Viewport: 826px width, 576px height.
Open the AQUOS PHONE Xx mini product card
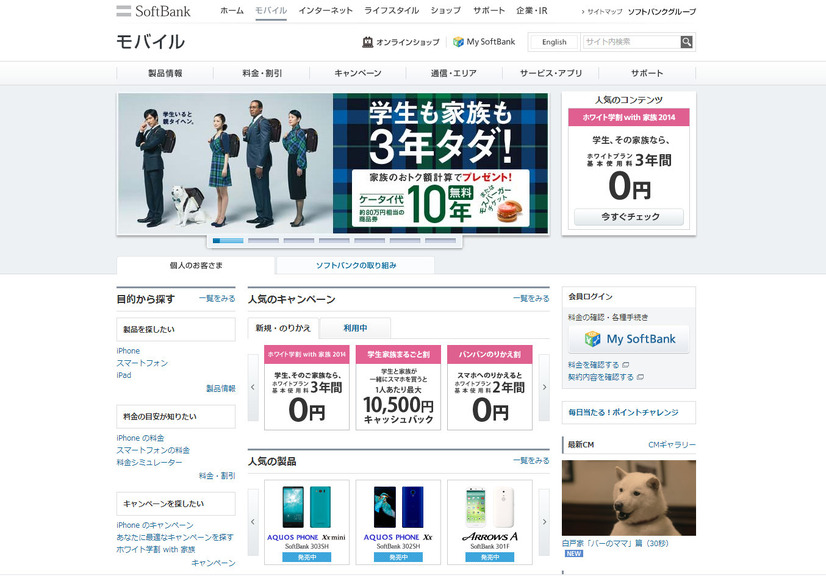click(x=307, y=522)
